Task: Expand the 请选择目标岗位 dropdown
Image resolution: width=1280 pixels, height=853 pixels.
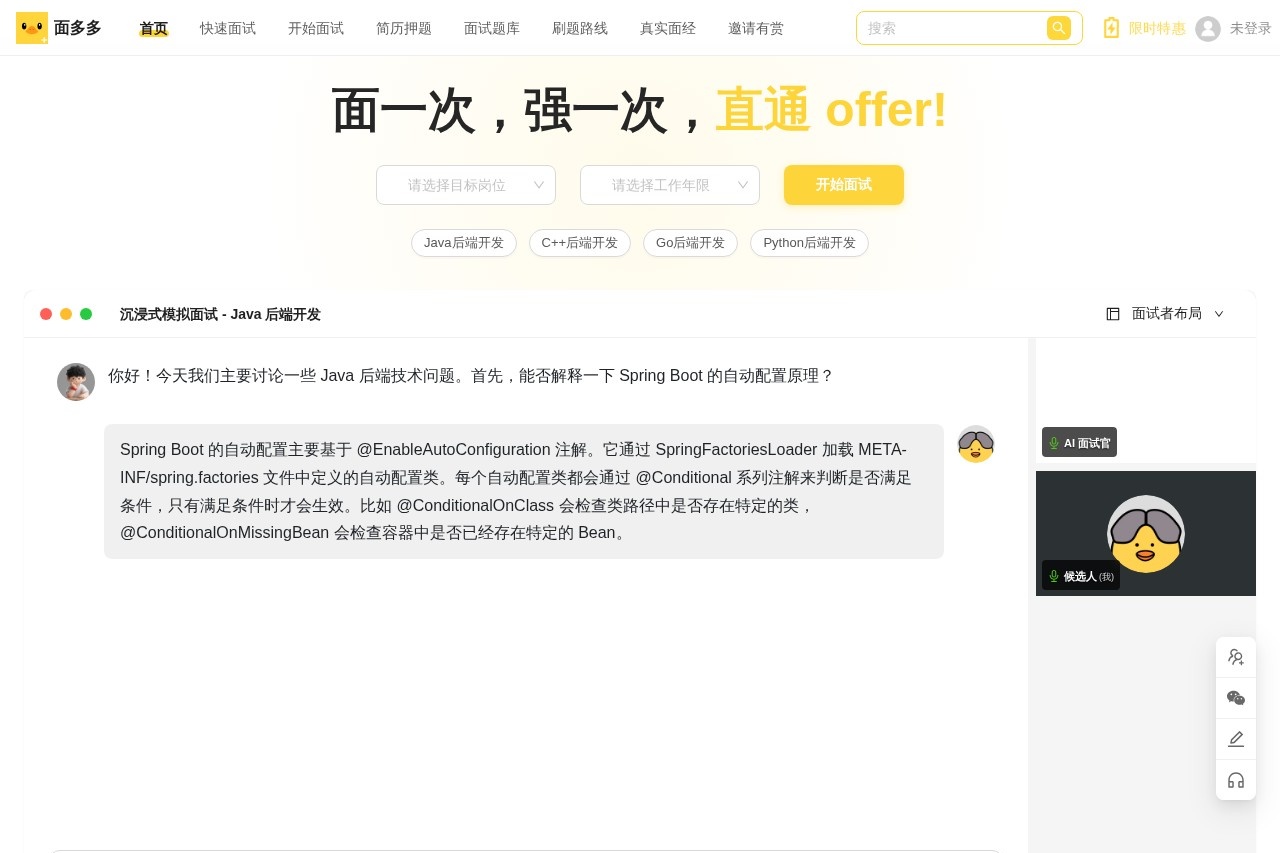Action: coord(466,185)
